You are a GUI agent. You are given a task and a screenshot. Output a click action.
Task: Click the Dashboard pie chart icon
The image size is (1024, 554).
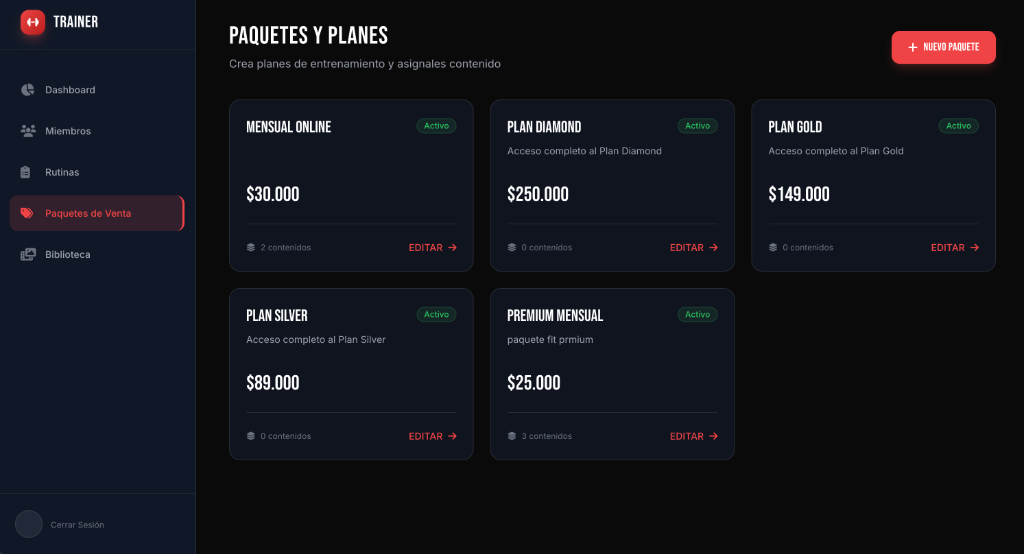click(x=28, y=90)
